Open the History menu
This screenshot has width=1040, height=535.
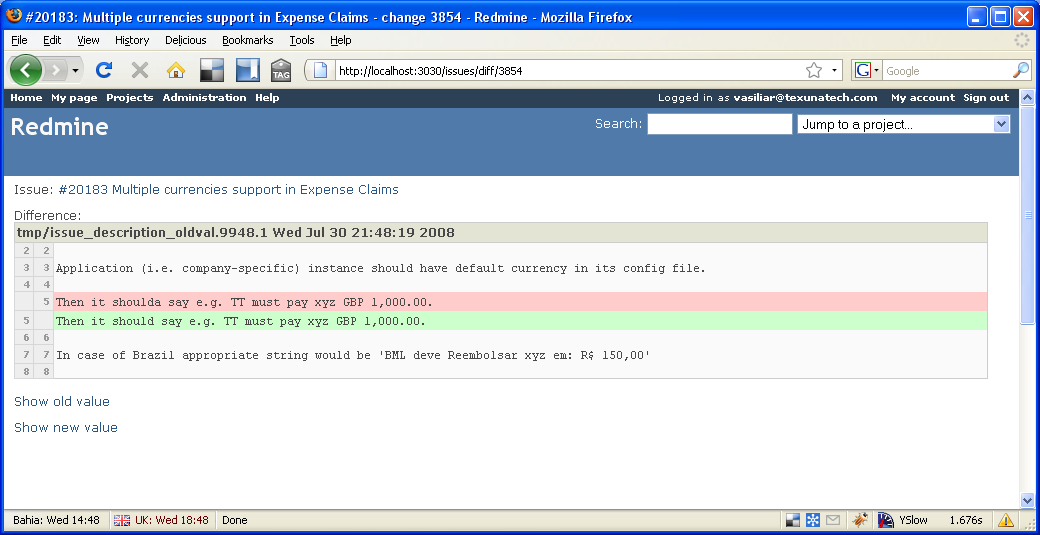132,40
